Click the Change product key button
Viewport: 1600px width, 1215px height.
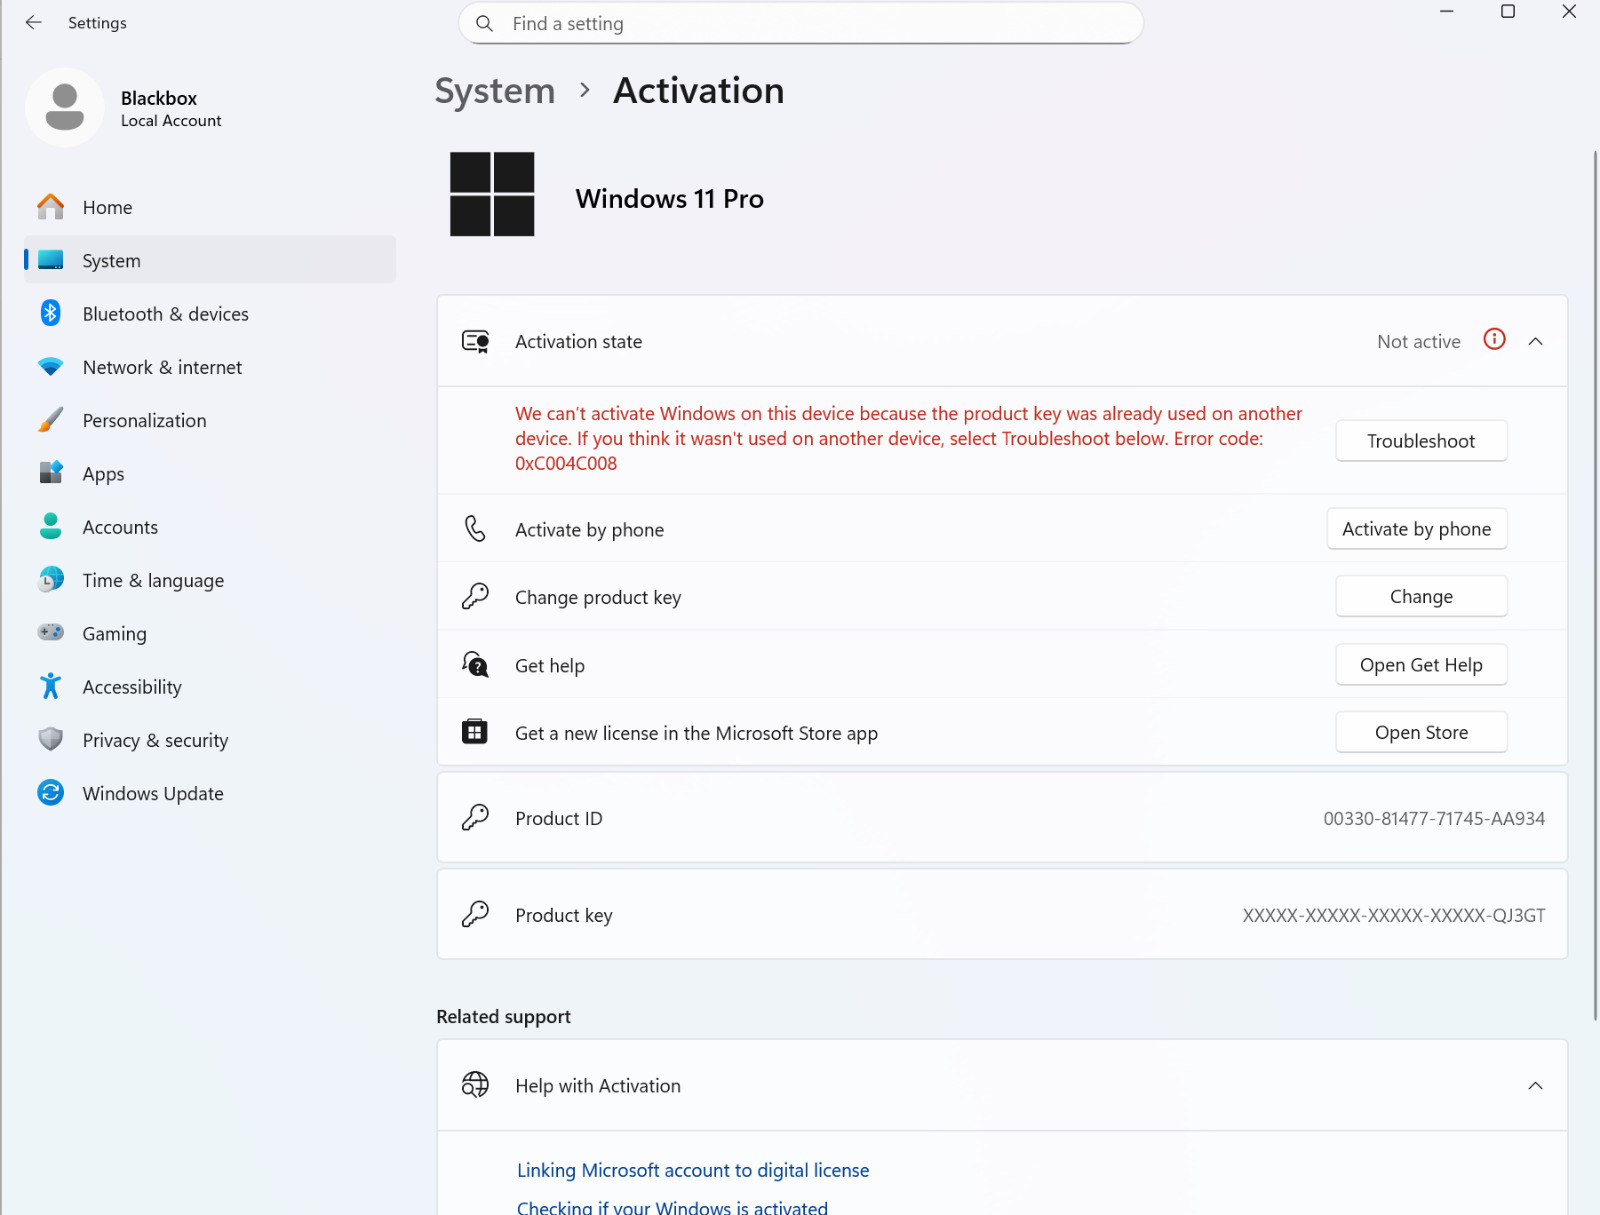[1421, 597]
